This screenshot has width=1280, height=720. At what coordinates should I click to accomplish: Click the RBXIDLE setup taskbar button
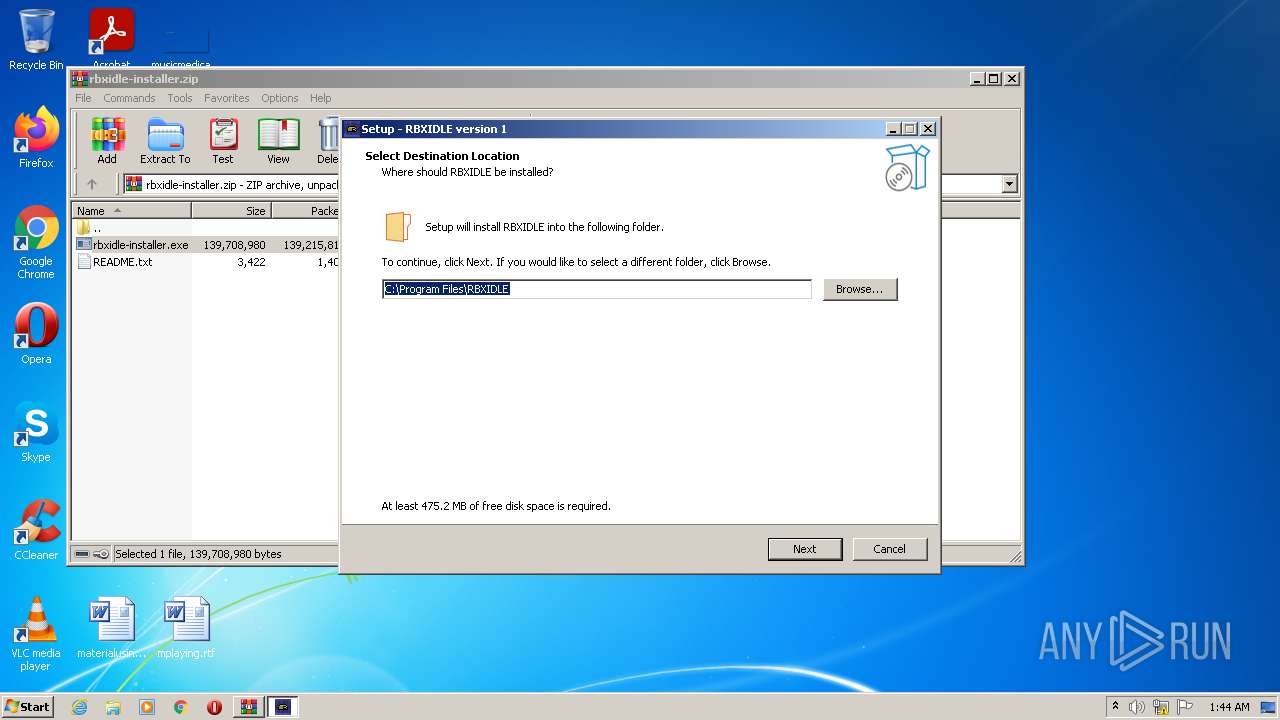283,707
